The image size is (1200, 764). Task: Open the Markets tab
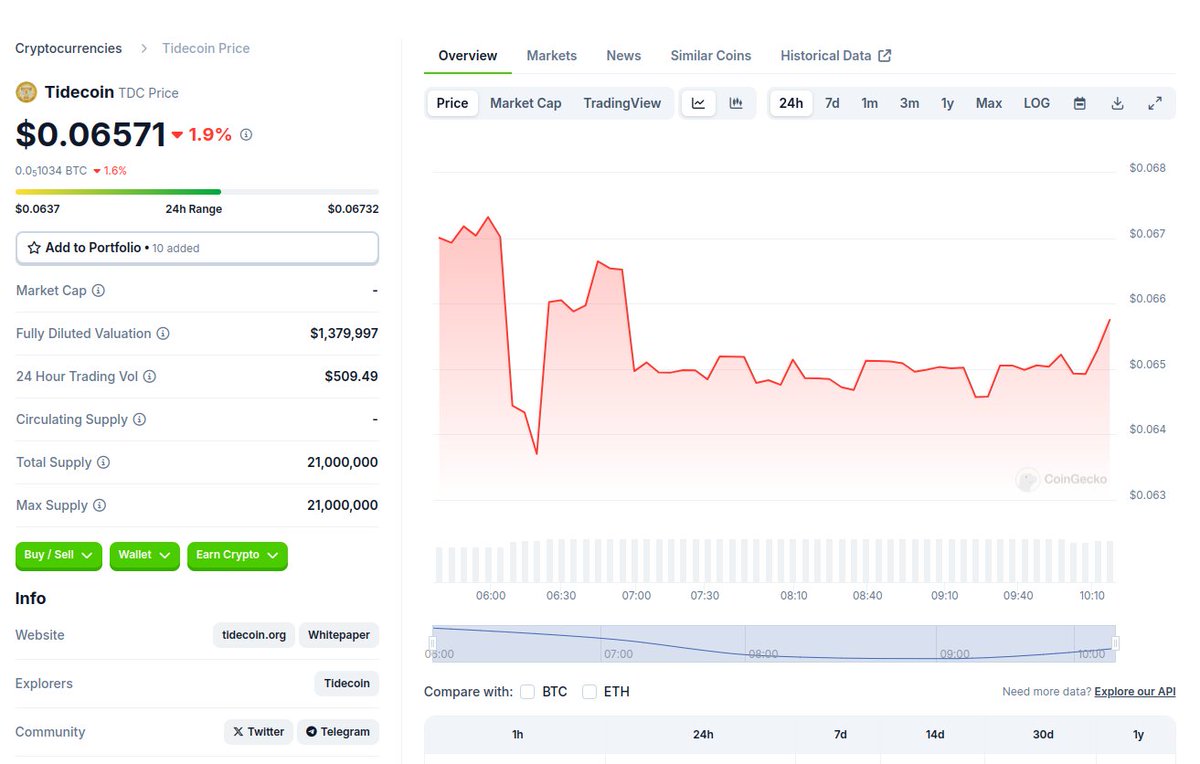pos(552,56)
